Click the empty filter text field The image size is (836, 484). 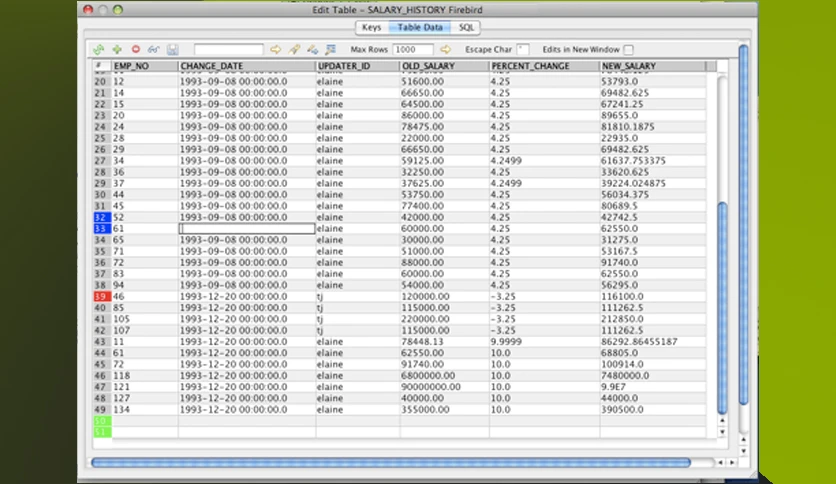point(228,50)
